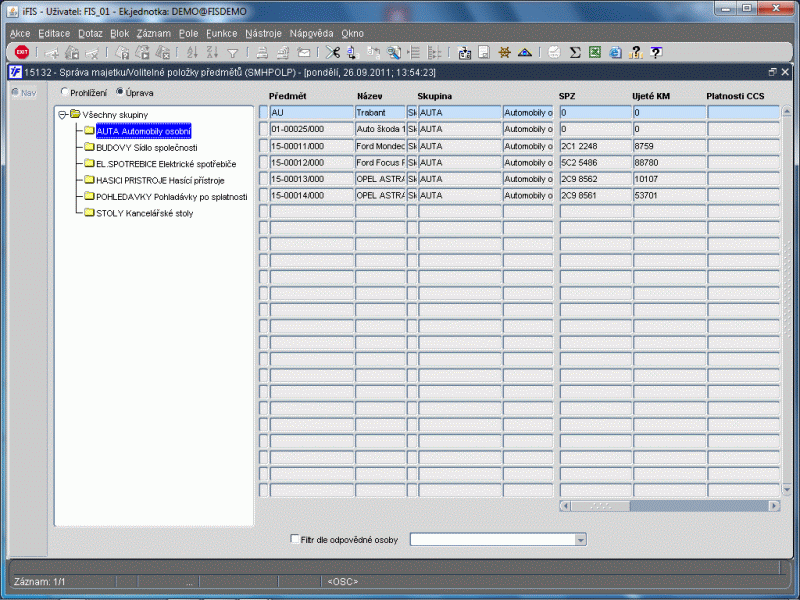
Task: Click the sort ascending A-Z icon
Action: (x=190, y=53)
